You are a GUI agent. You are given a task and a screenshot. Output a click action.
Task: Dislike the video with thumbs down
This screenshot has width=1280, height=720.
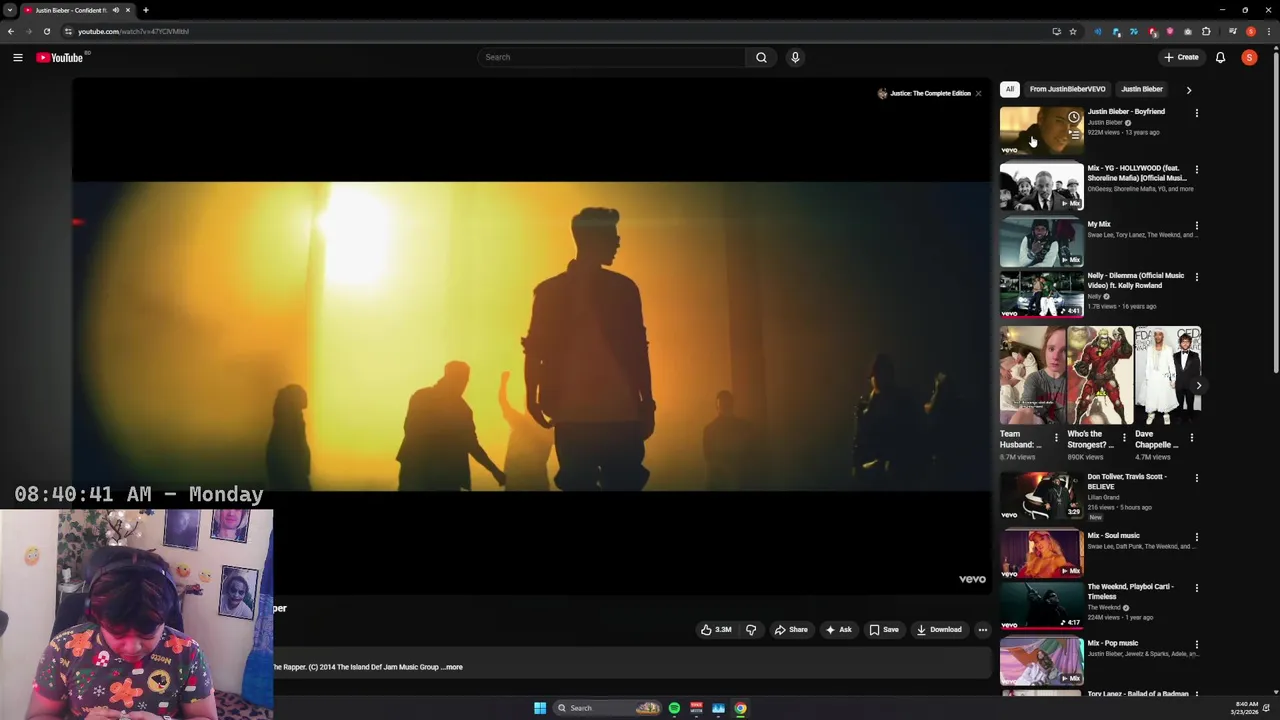point(751,630)
